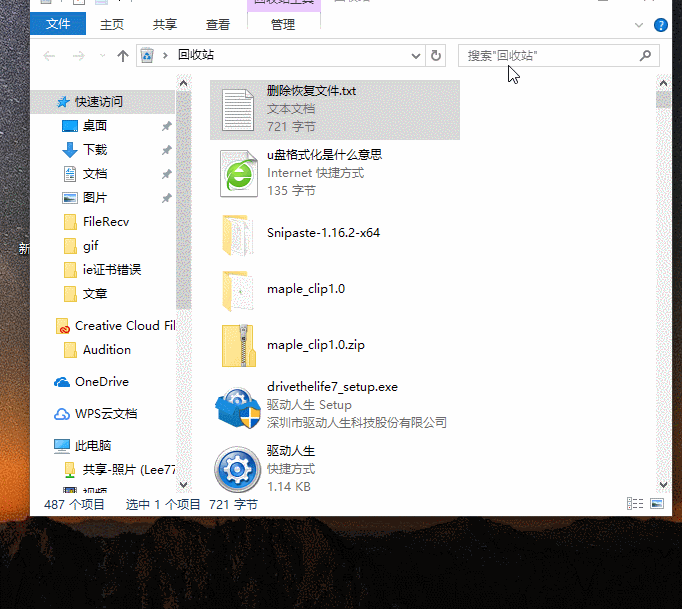Select the u盘格式化是什么意思 shortcut icon
Image resolution: width=682 pixels, height=609 pixels.
point(238,173)
